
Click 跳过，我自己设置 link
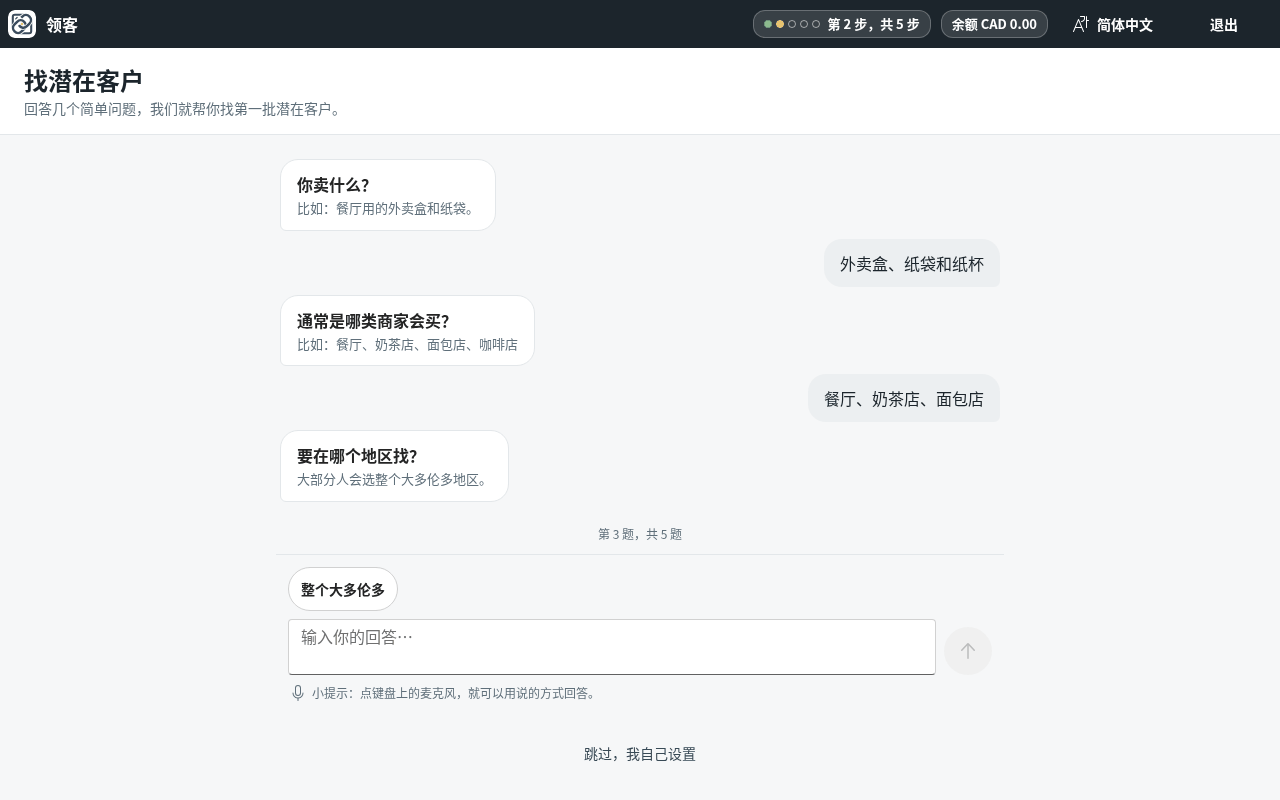click(640, 754)
